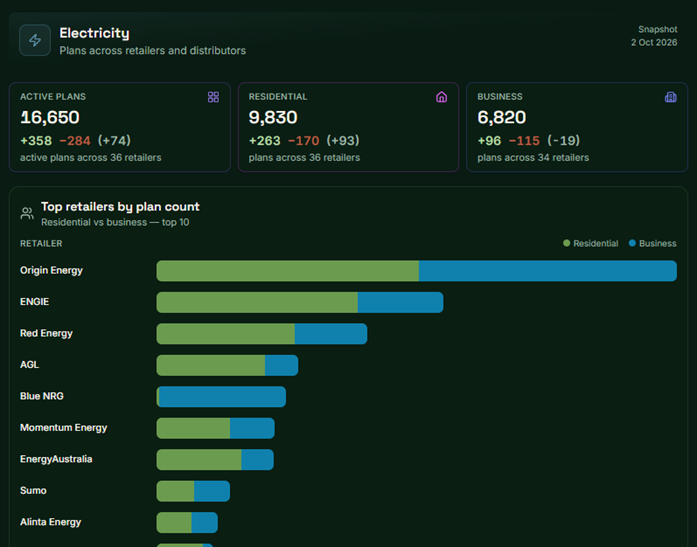Click the +263 residential additions figure
Viewport: 697px width, 547px height.
pyautogui.click(x=264, y=141)
